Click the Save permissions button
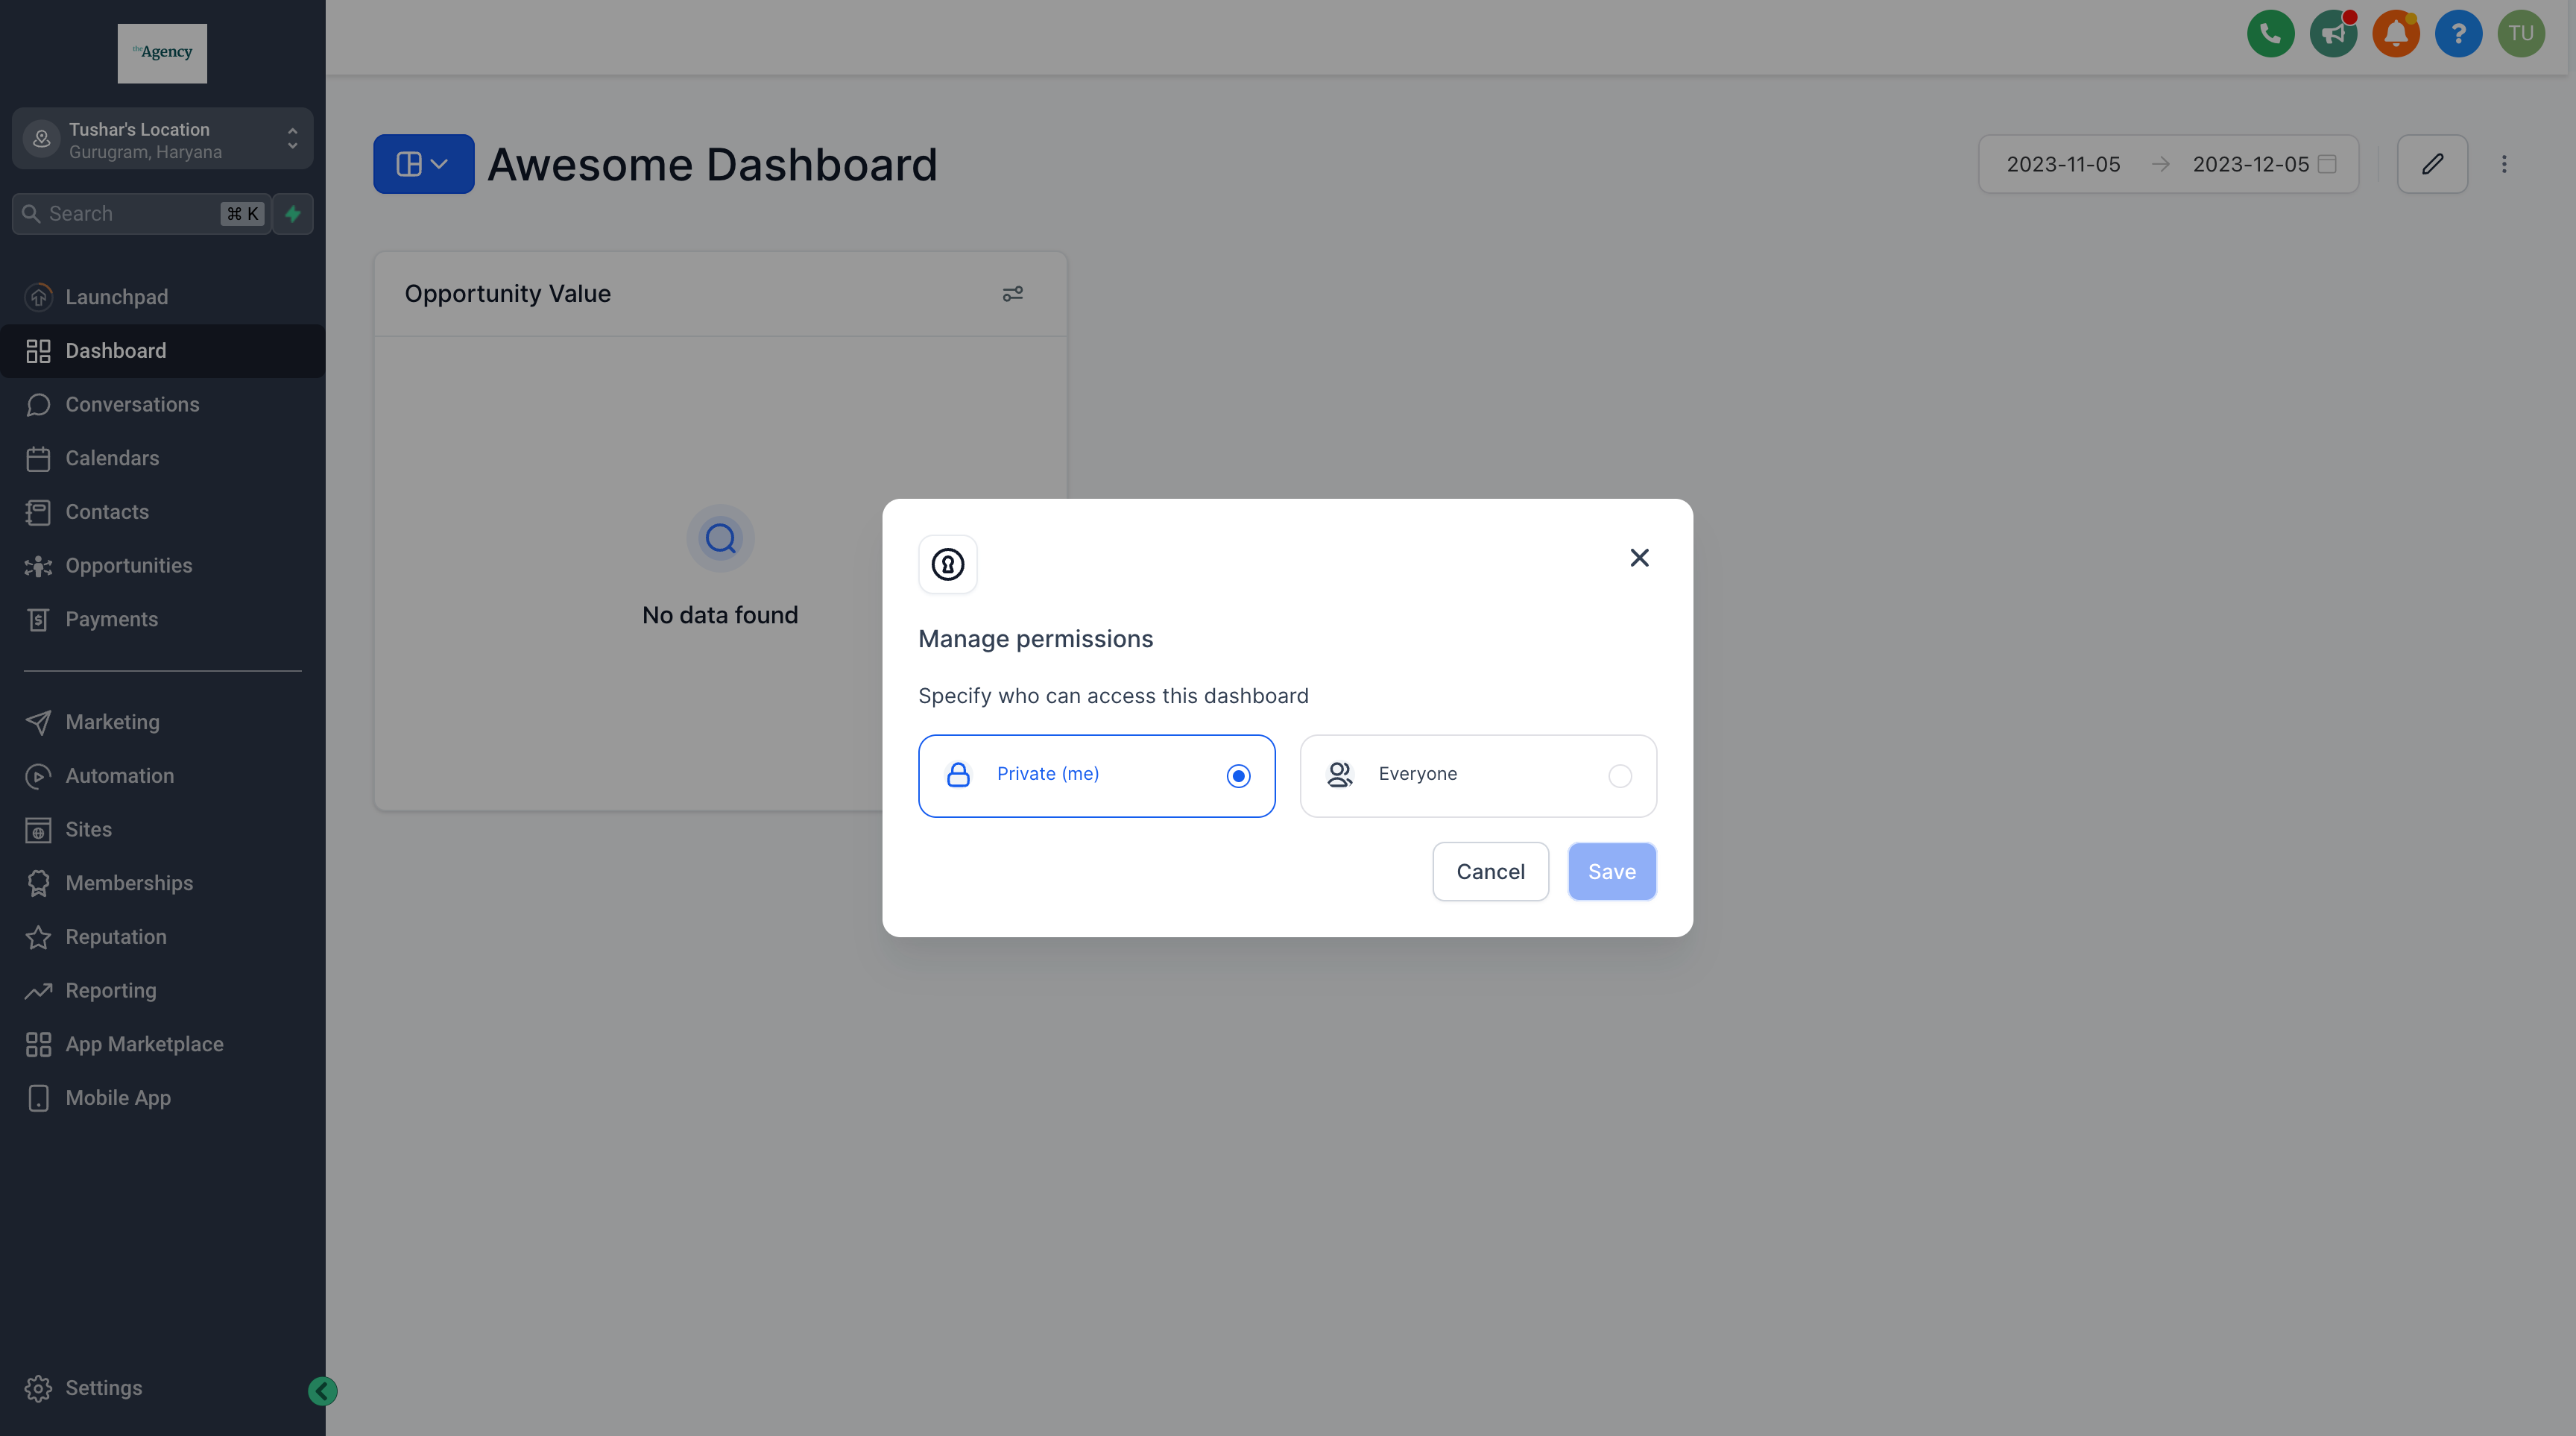The image size is (2576, 1436). (x=1611, y=871)
